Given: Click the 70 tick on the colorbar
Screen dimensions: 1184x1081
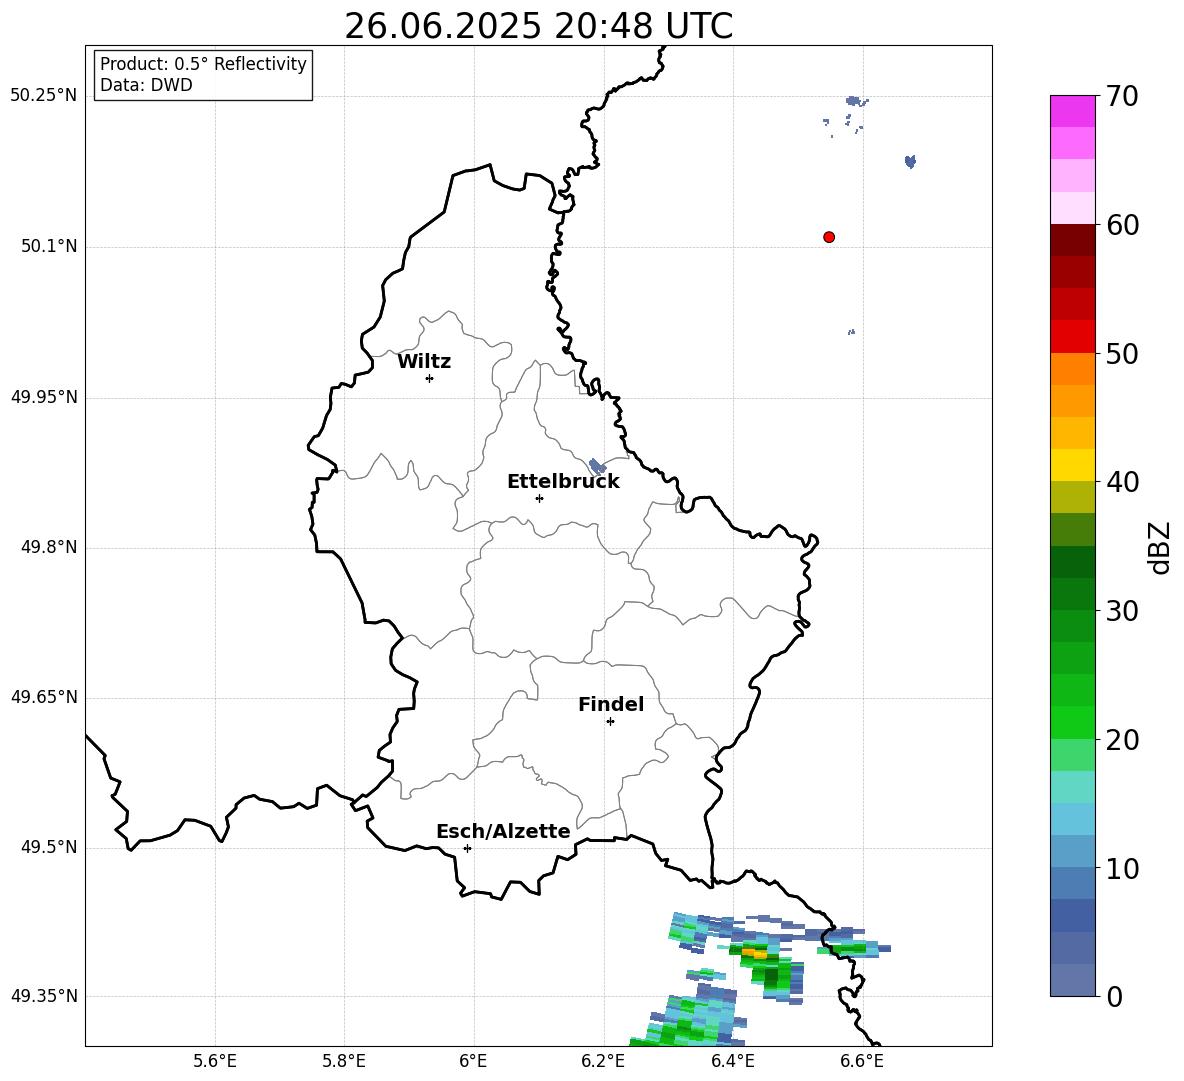Looking at the screenshot, I should pyautogui.click(x=1122, y=96).
